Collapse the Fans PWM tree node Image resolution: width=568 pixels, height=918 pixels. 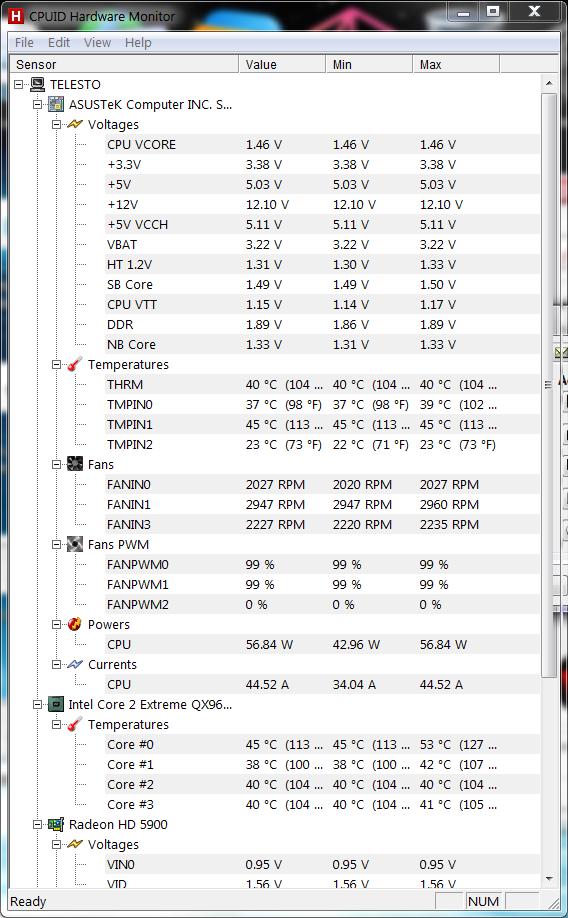pyautogui.click(x=57, y=544)
